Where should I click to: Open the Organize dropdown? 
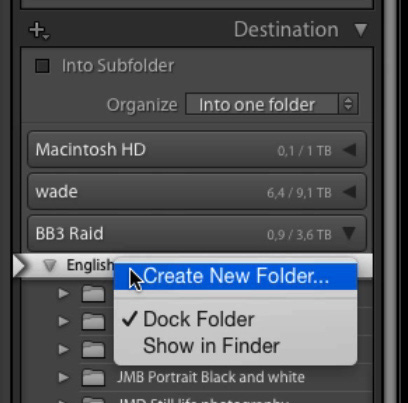click(x=272, y=104)
